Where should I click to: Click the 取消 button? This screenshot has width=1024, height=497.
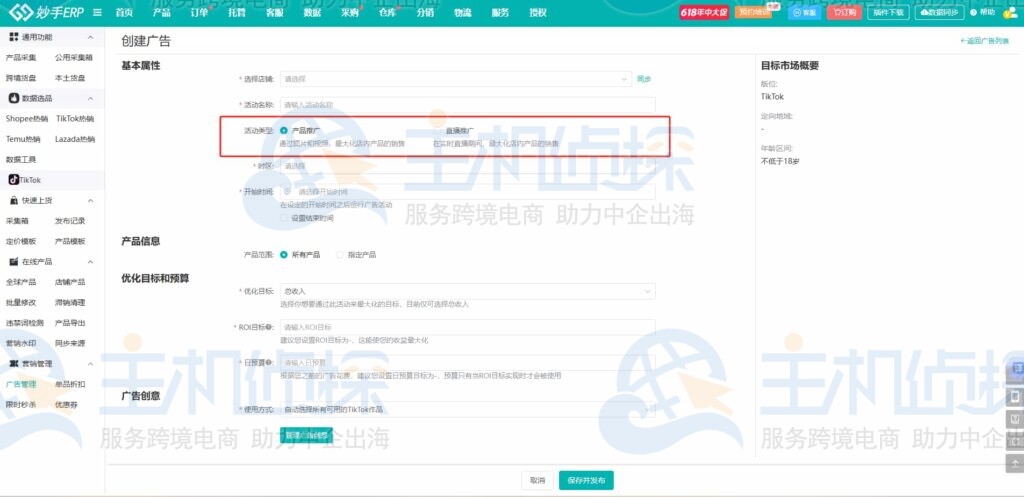click(537, 480)
